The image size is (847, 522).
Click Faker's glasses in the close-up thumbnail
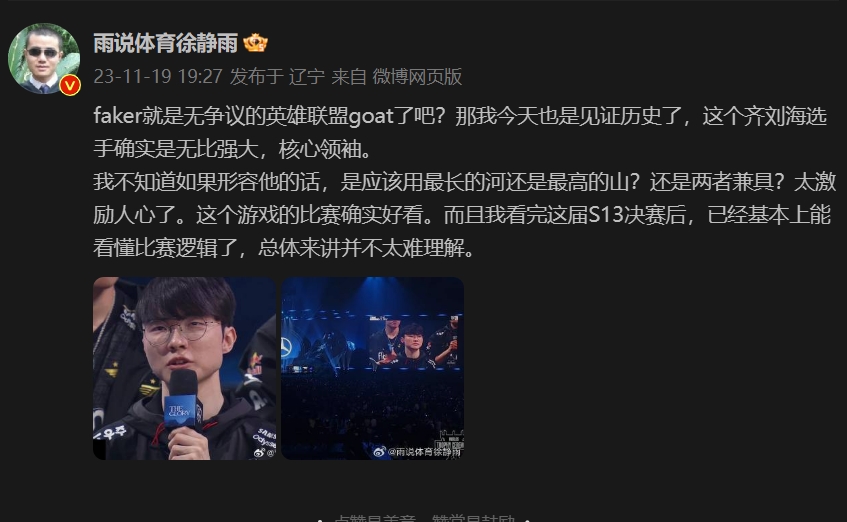[181, 330]
